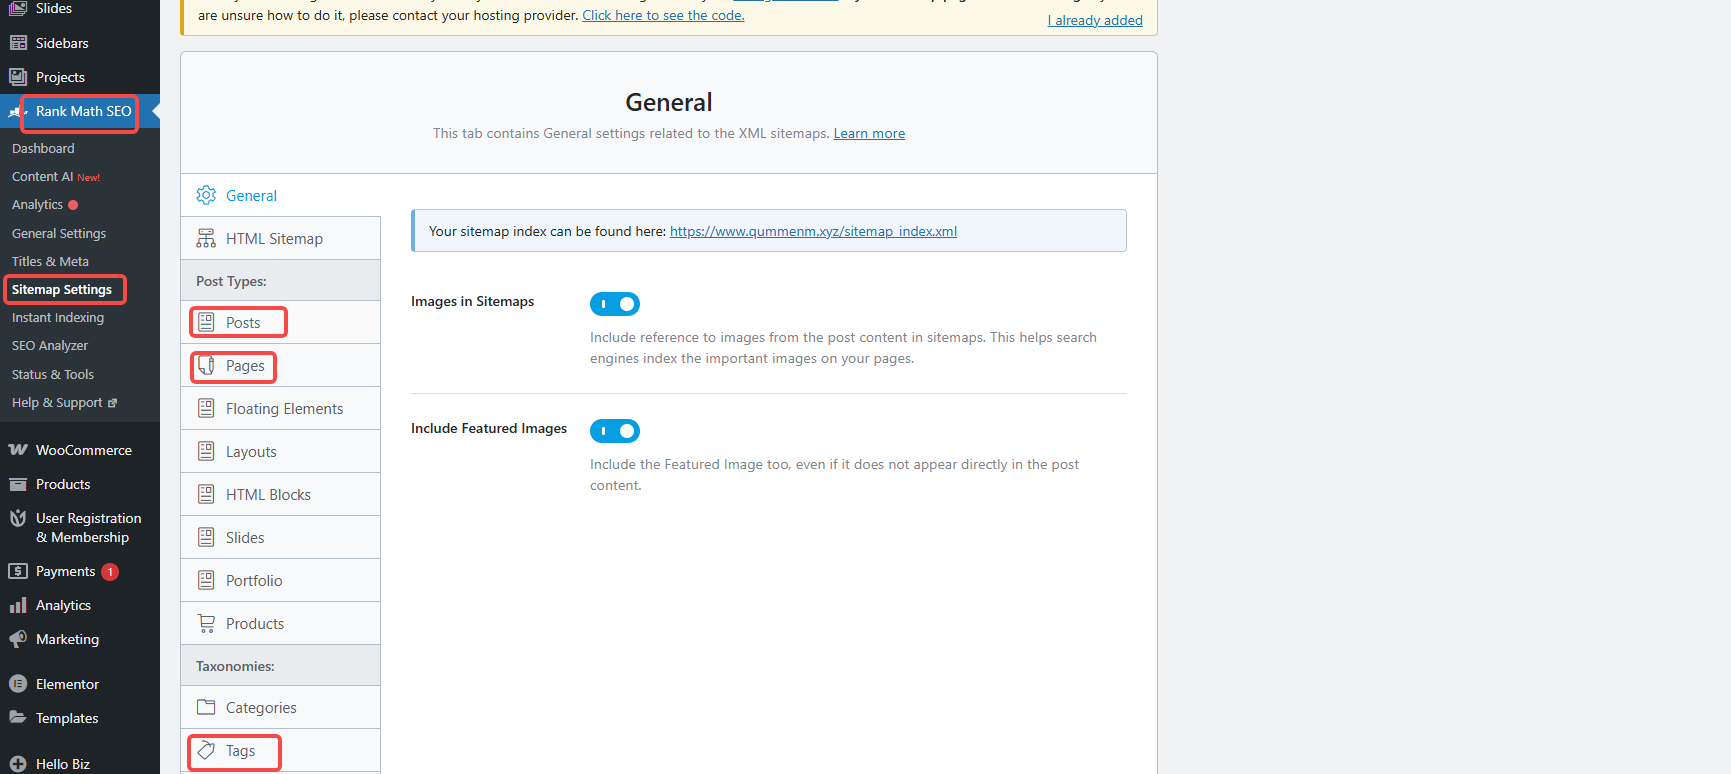Switch to the Pages sitemap tab
Viewport: 1731px width, 774px height.
pyautogui.click(x=244, y=366)
